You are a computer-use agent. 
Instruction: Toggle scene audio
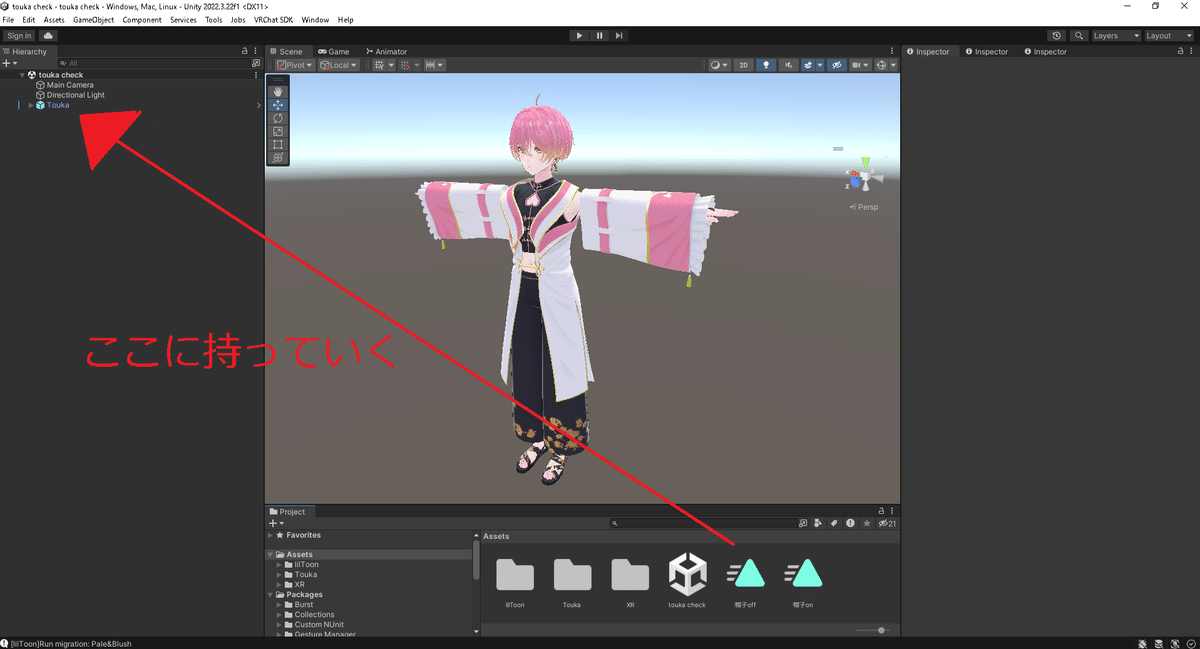point(789,64)
